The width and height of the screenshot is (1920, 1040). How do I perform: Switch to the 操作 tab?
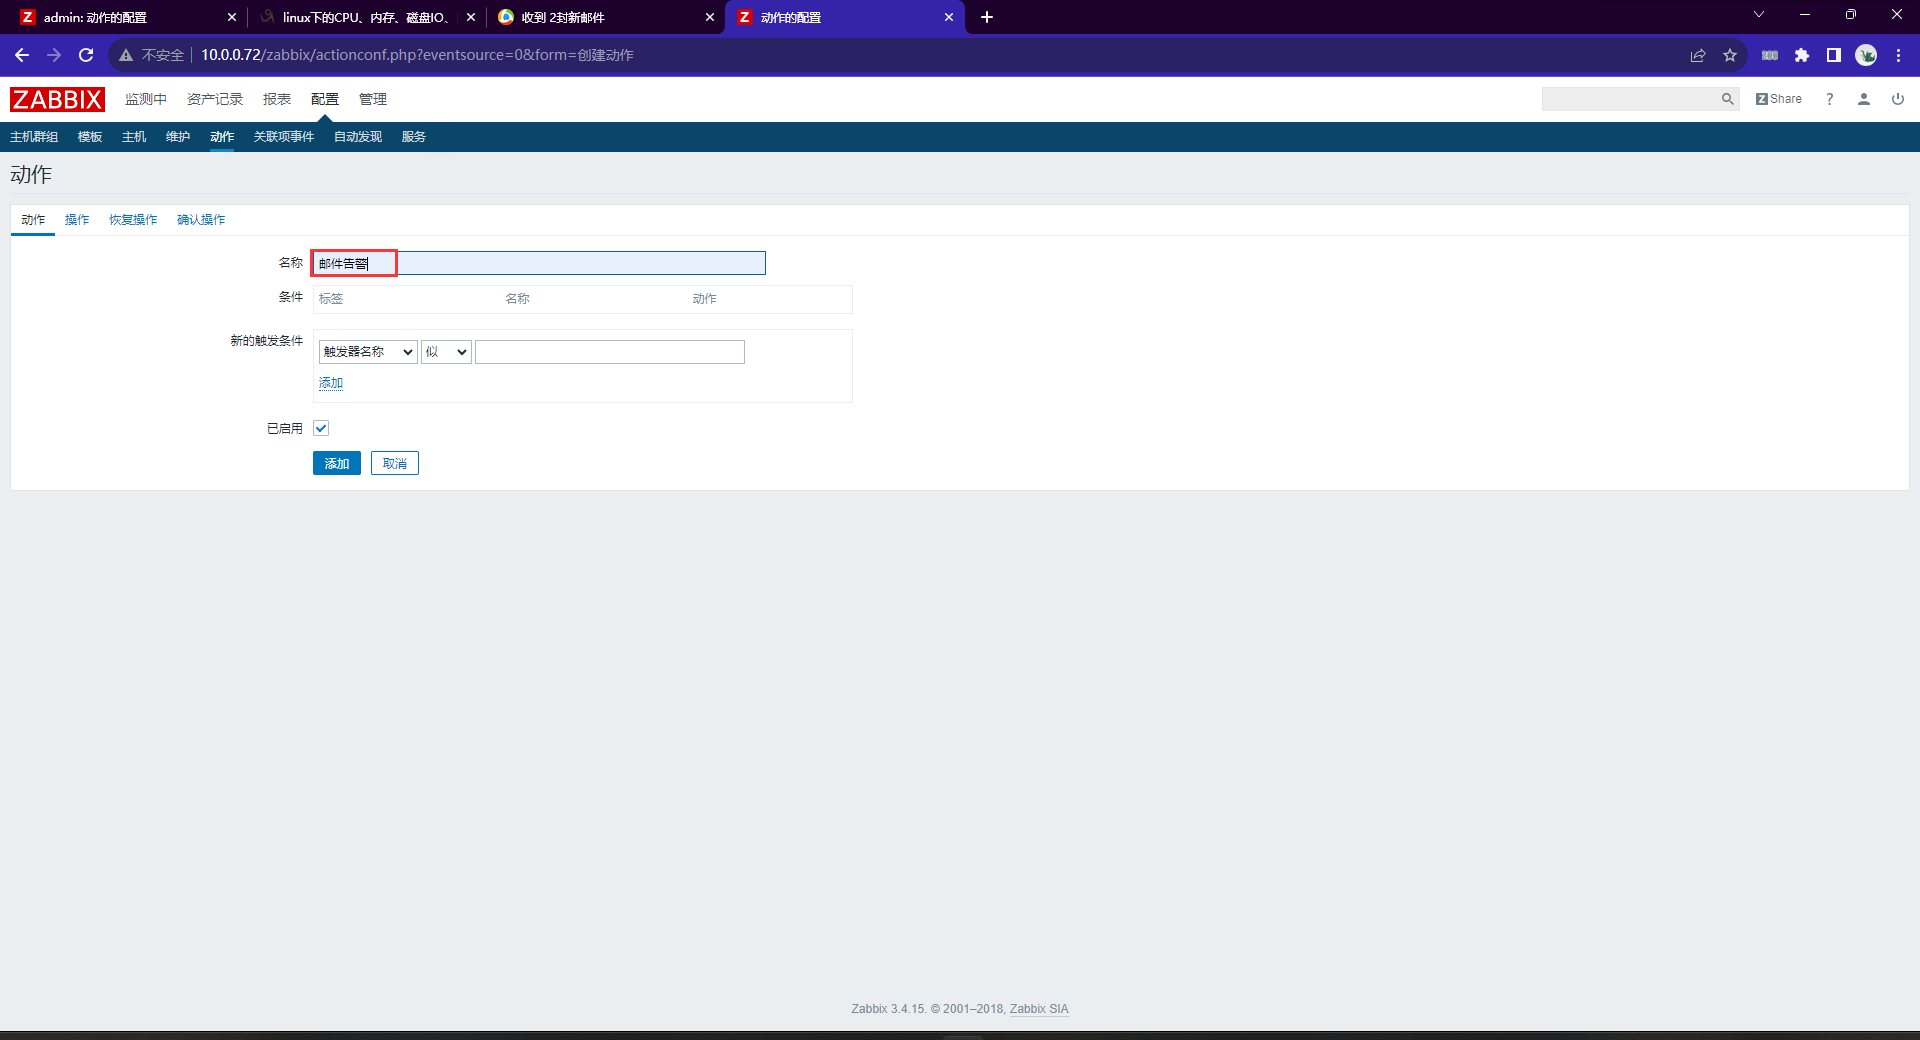(77, 220)
